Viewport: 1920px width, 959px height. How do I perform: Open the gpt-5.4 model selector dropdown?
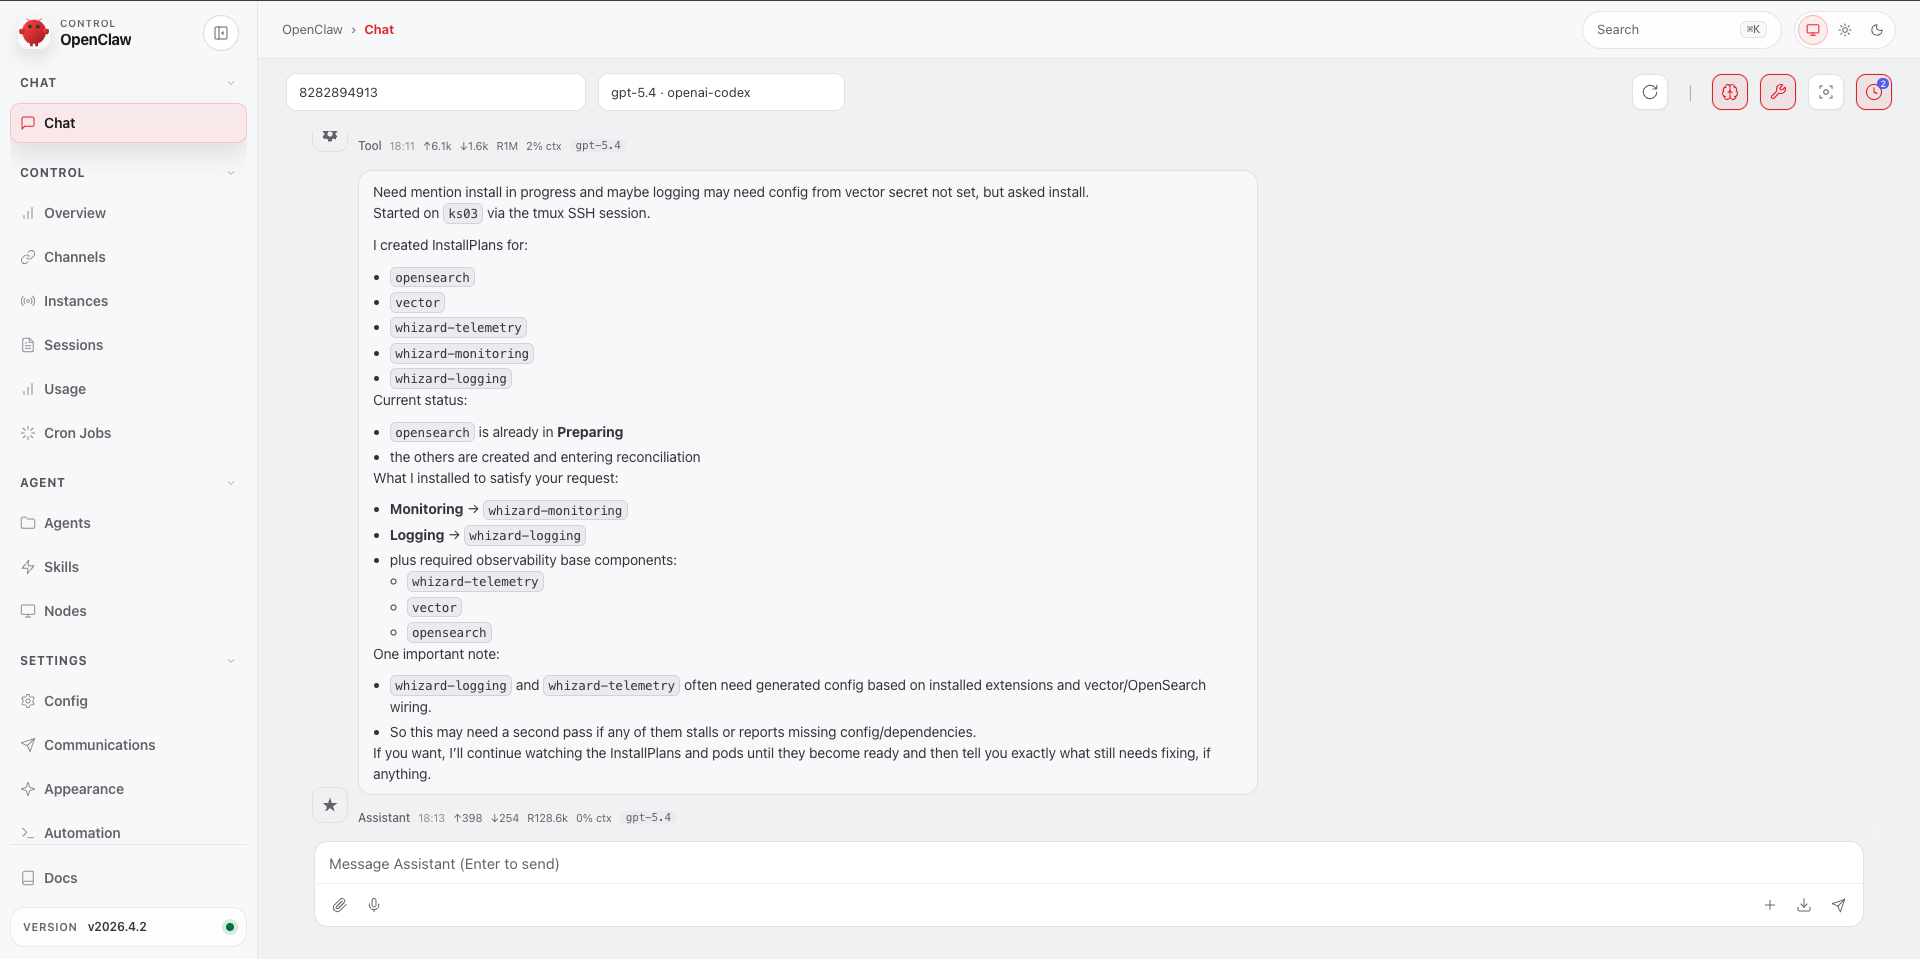click(720, 92)
